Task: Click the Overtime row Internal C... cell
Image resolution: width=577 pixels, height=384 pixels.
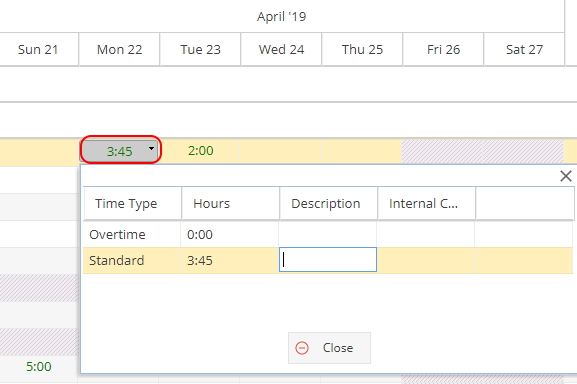Action: 426,234
